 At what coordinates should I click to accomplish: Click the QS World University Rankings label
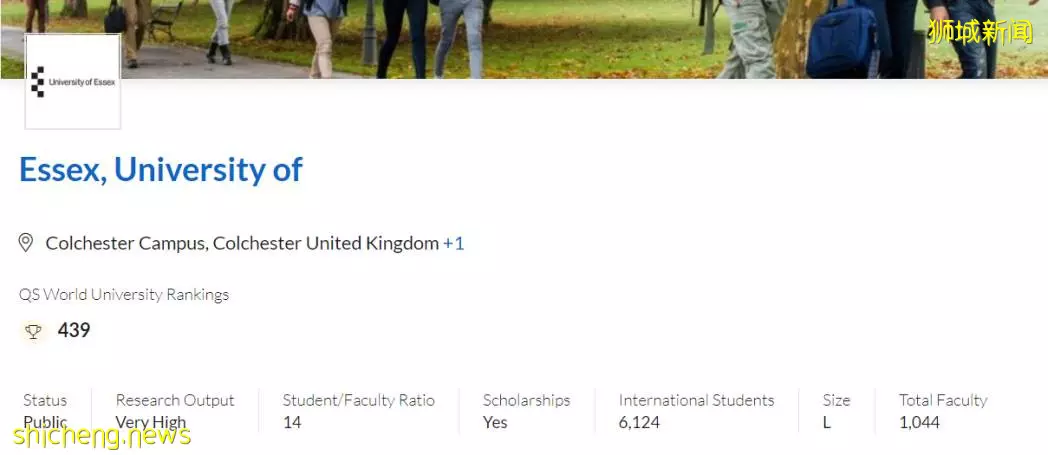(124, 295)
